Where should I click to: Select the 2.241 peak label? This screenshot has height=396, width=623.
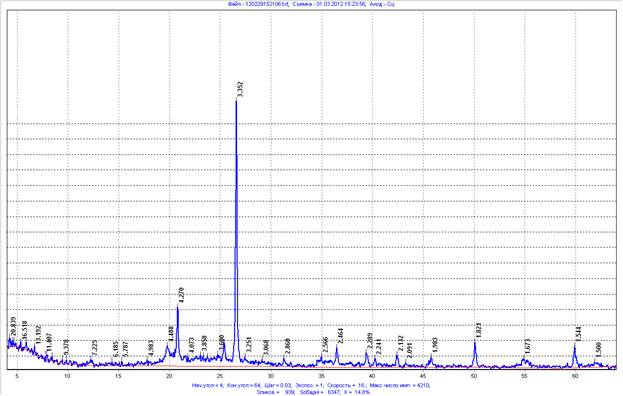379,347
